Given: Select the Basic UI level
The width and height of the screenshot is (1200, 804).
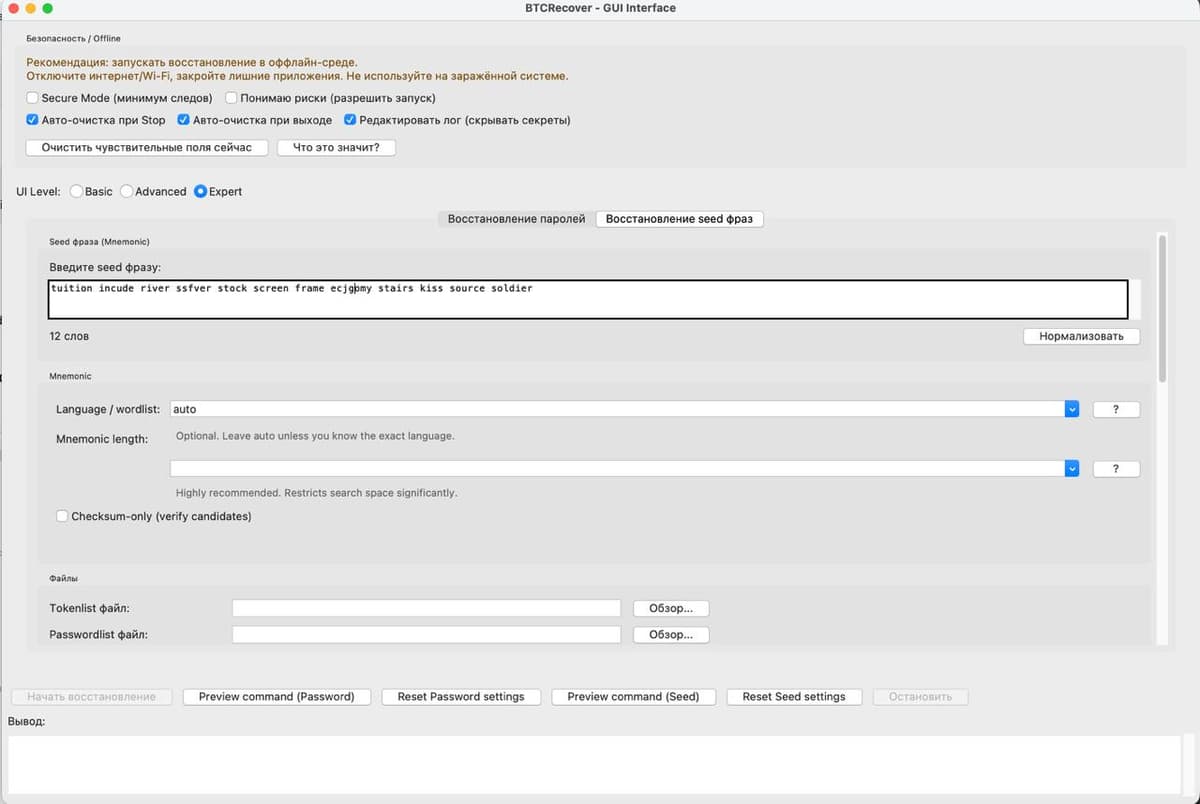Looking at the screenshot, I should point(77,191).
